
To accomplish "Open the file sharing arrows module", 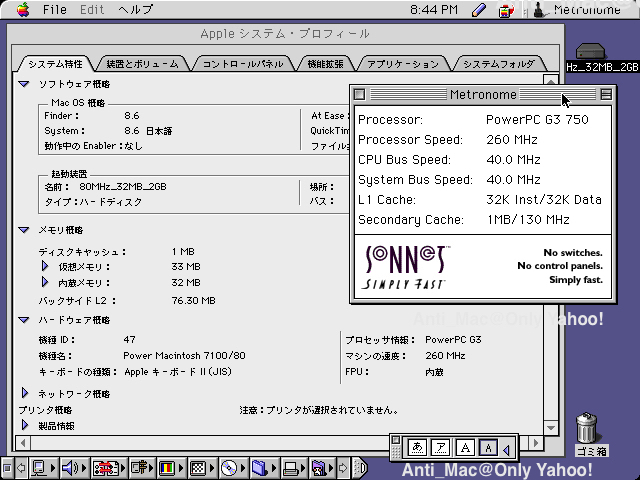I will point(109,468).
